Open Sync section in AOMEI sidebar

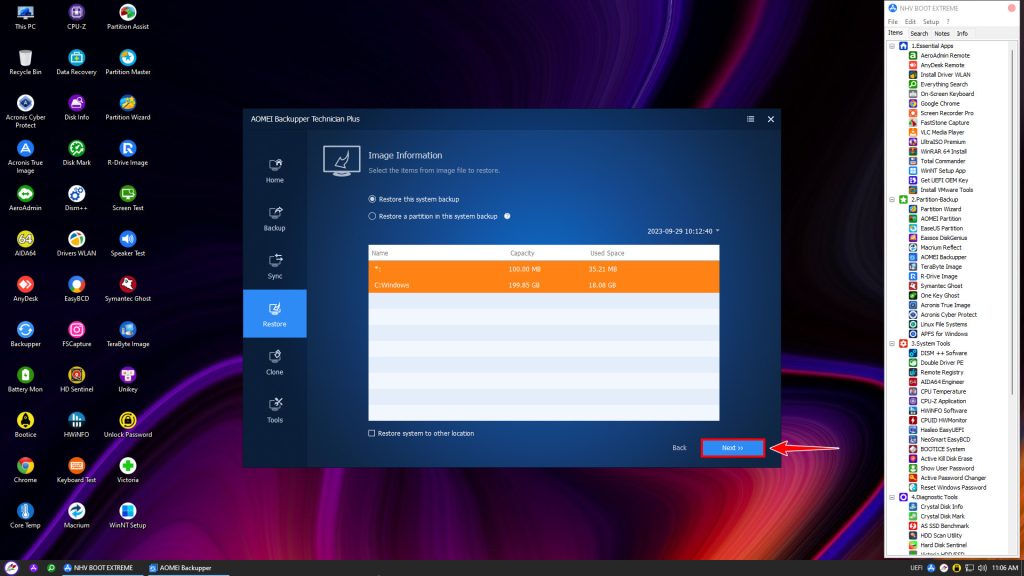click(x=274, y=266)
